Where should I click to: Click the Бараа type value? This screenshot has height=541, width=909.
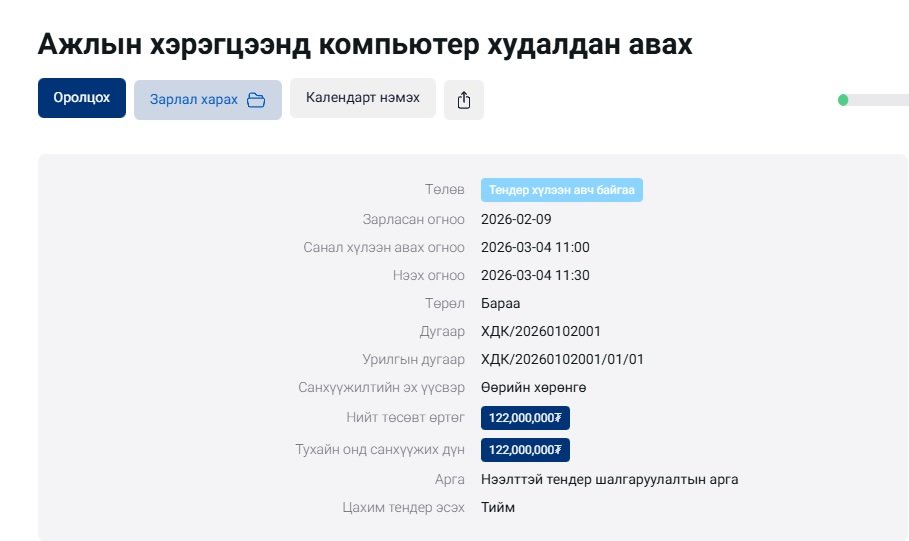click(x=500, y=303)
